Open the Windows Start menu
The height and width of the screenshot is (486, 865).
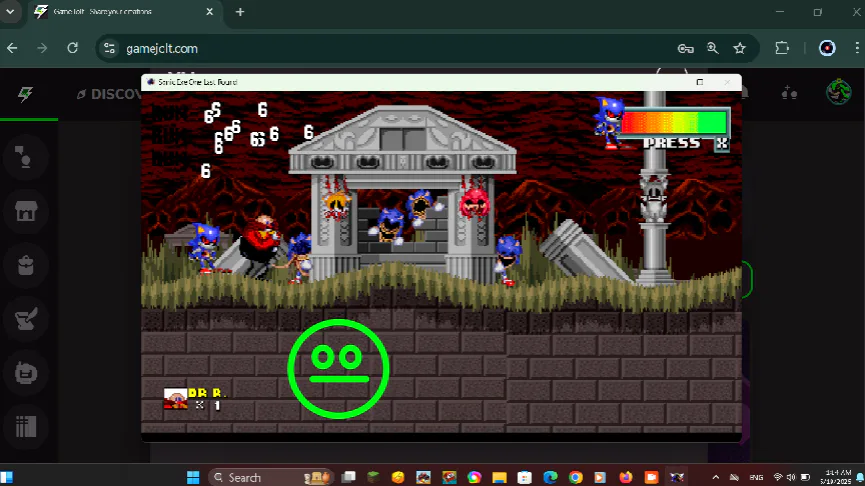tap(193, 477)
